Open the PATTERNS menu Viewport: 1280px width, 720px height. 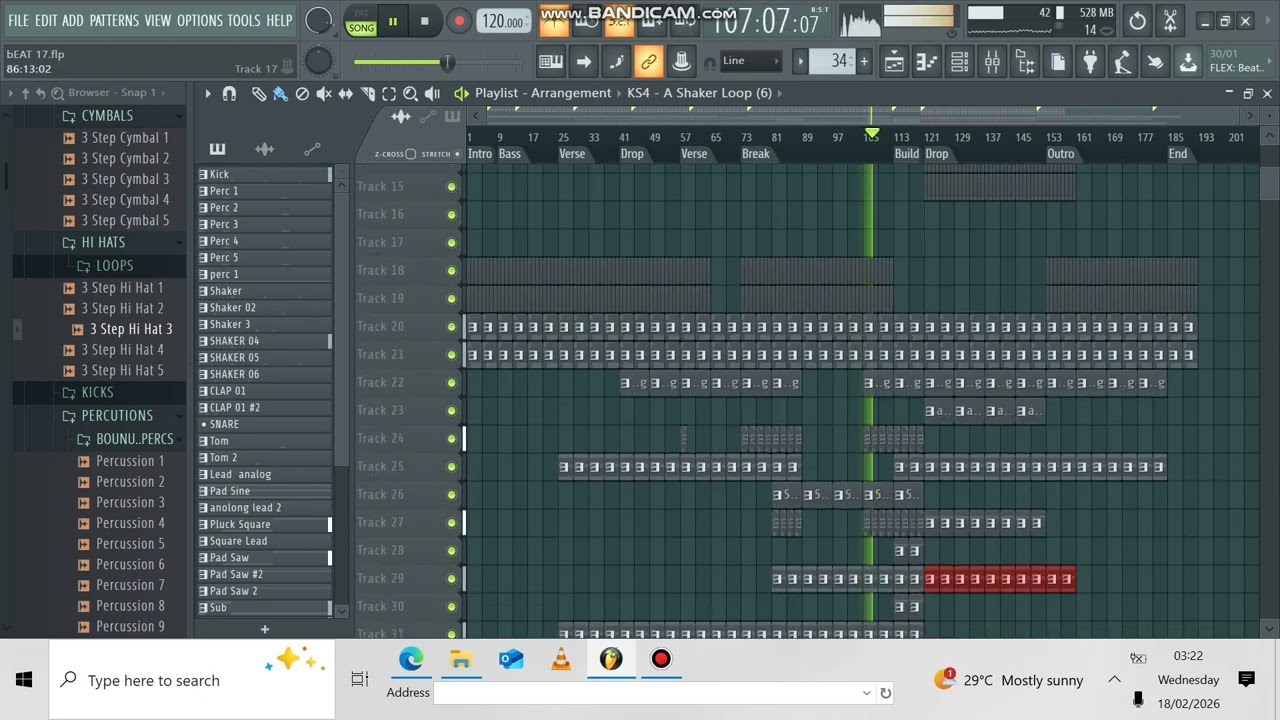pyautogui.click(x=112, y=20)
